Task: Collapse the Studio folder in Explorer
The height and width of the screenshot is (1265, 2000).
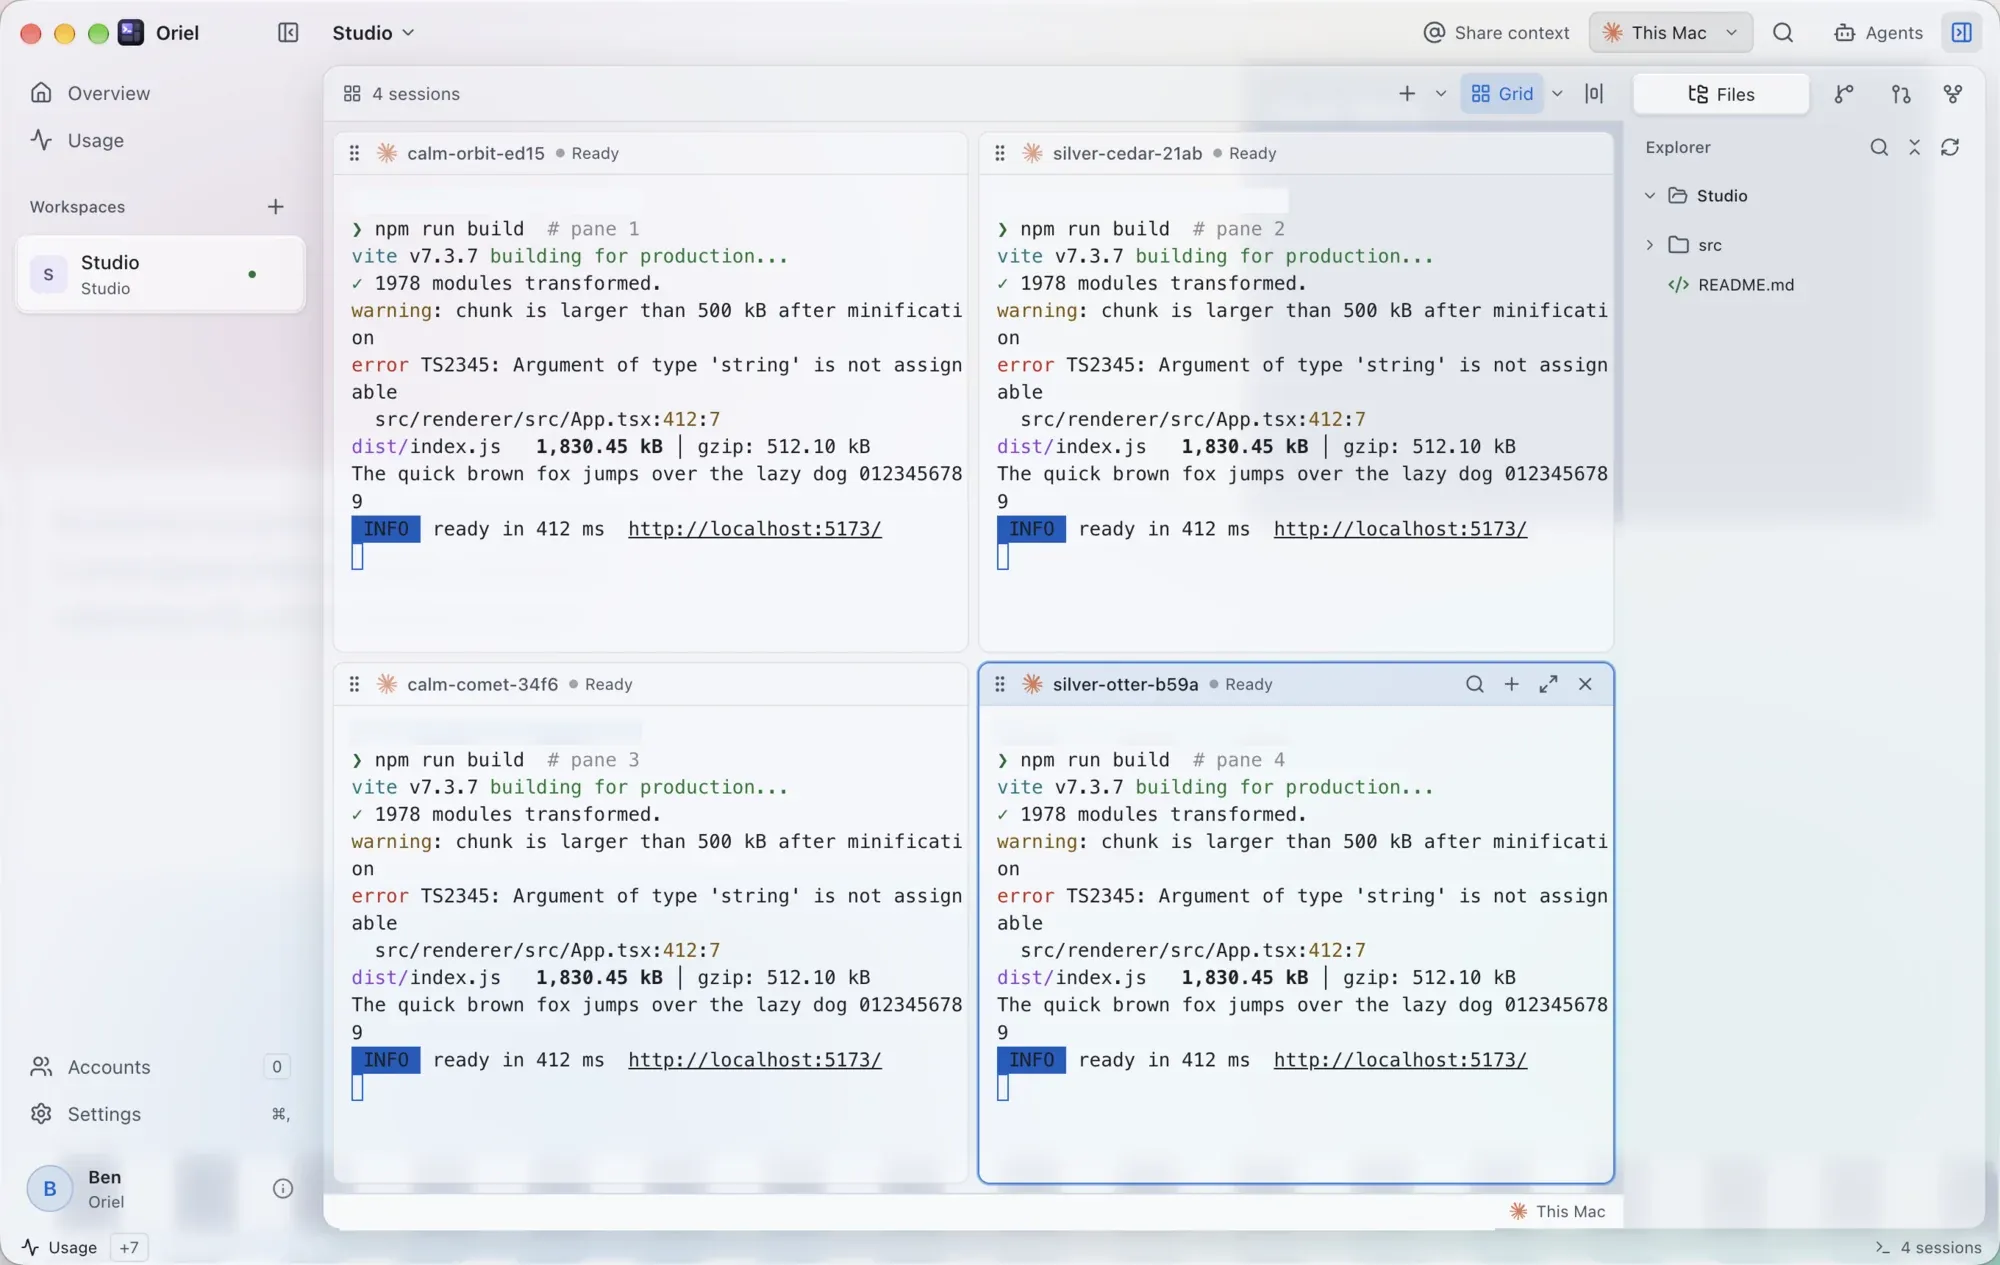Action: click(1650, 196)
